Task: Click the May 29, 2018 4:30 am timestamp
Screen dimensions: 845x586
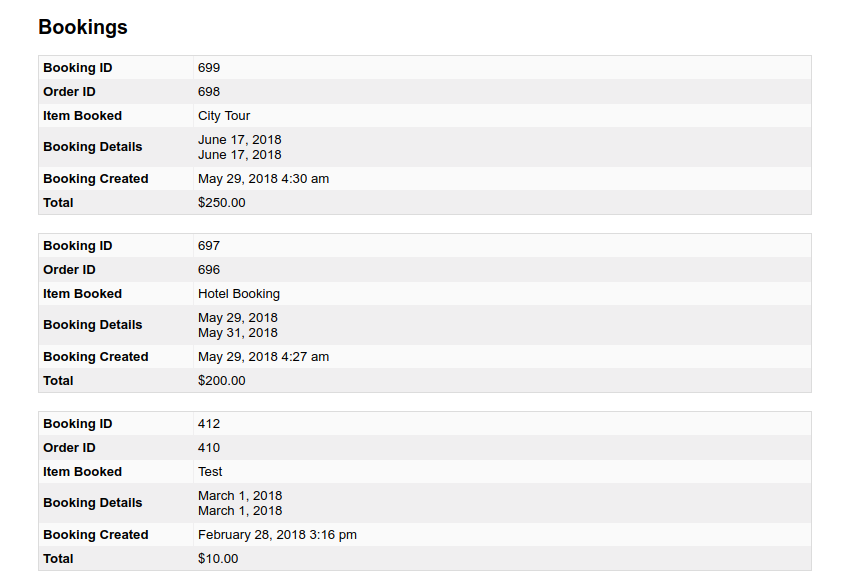Action: (263, 179)
